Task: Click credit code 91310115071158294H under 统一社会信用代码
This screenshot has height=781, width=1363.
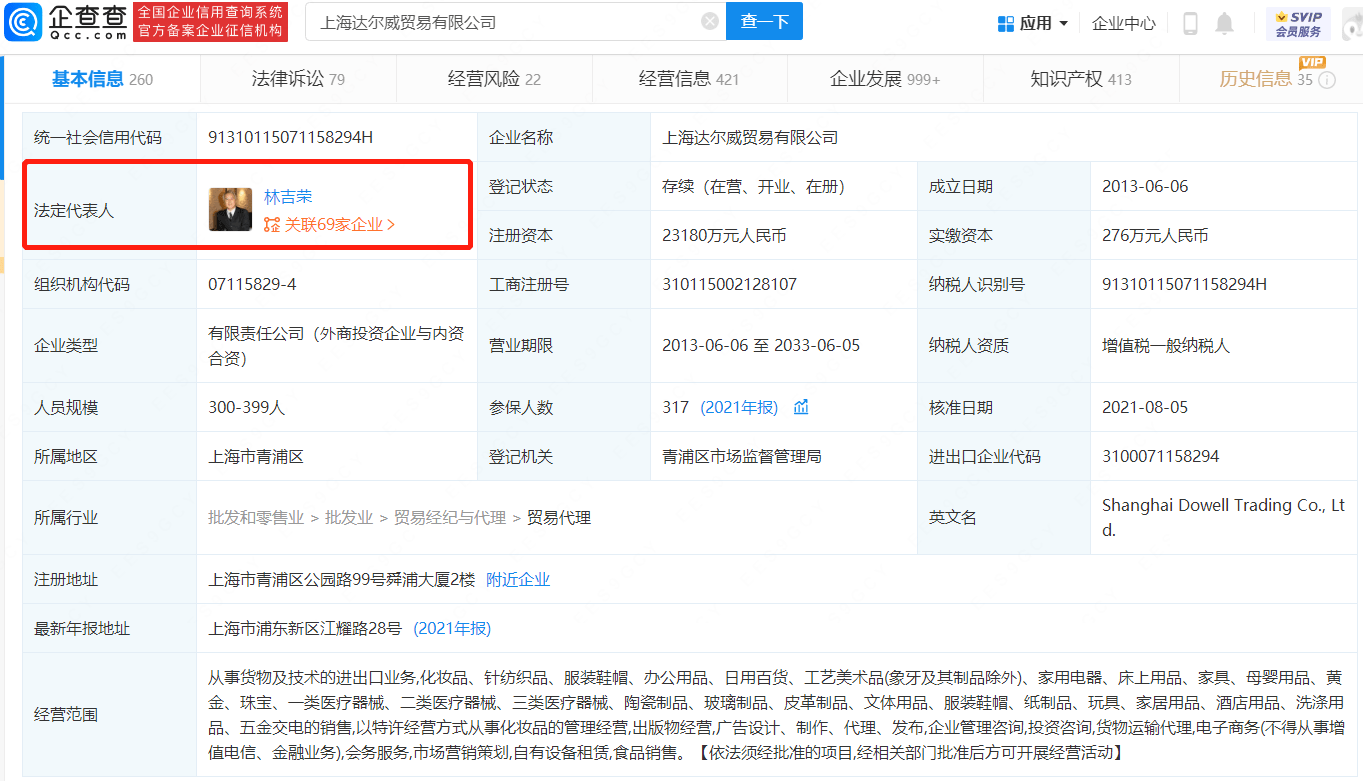Action: 290,137
